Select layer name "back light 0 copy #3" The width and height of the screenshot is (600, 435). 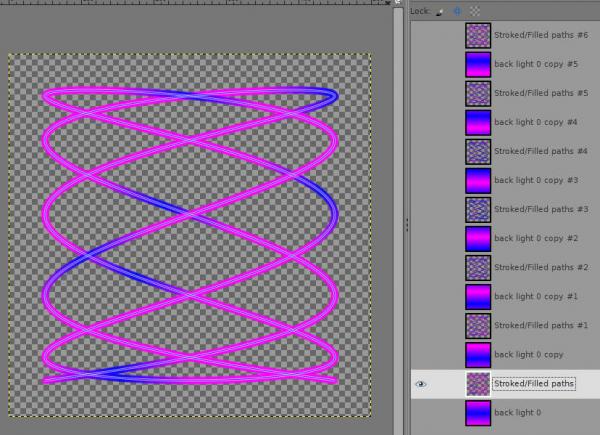click(x=536, y=181)
